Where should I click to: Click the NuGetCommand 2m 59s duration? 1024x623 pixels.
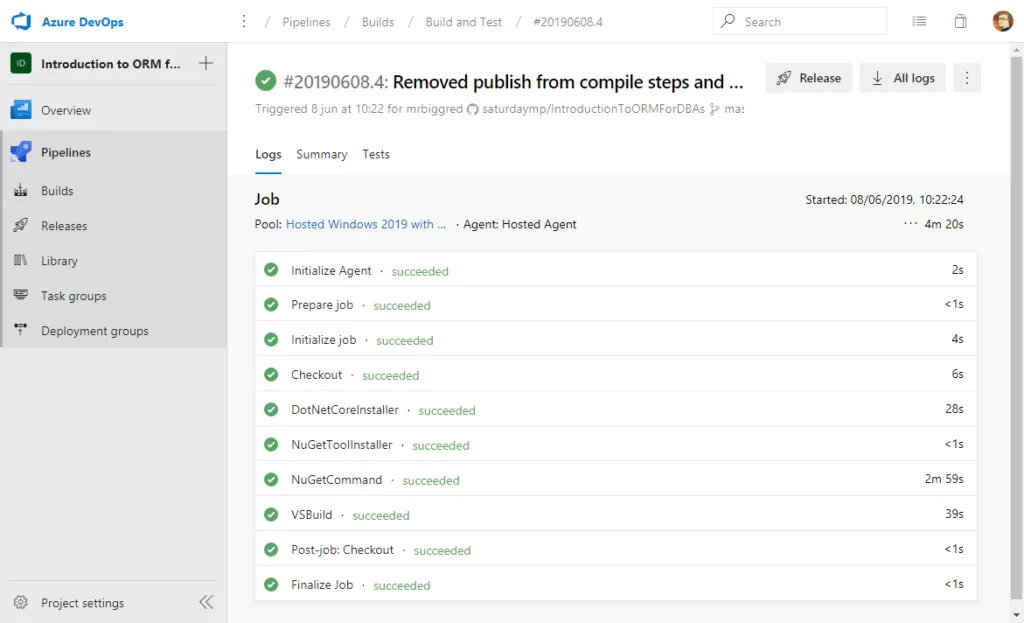pos(944,479)
